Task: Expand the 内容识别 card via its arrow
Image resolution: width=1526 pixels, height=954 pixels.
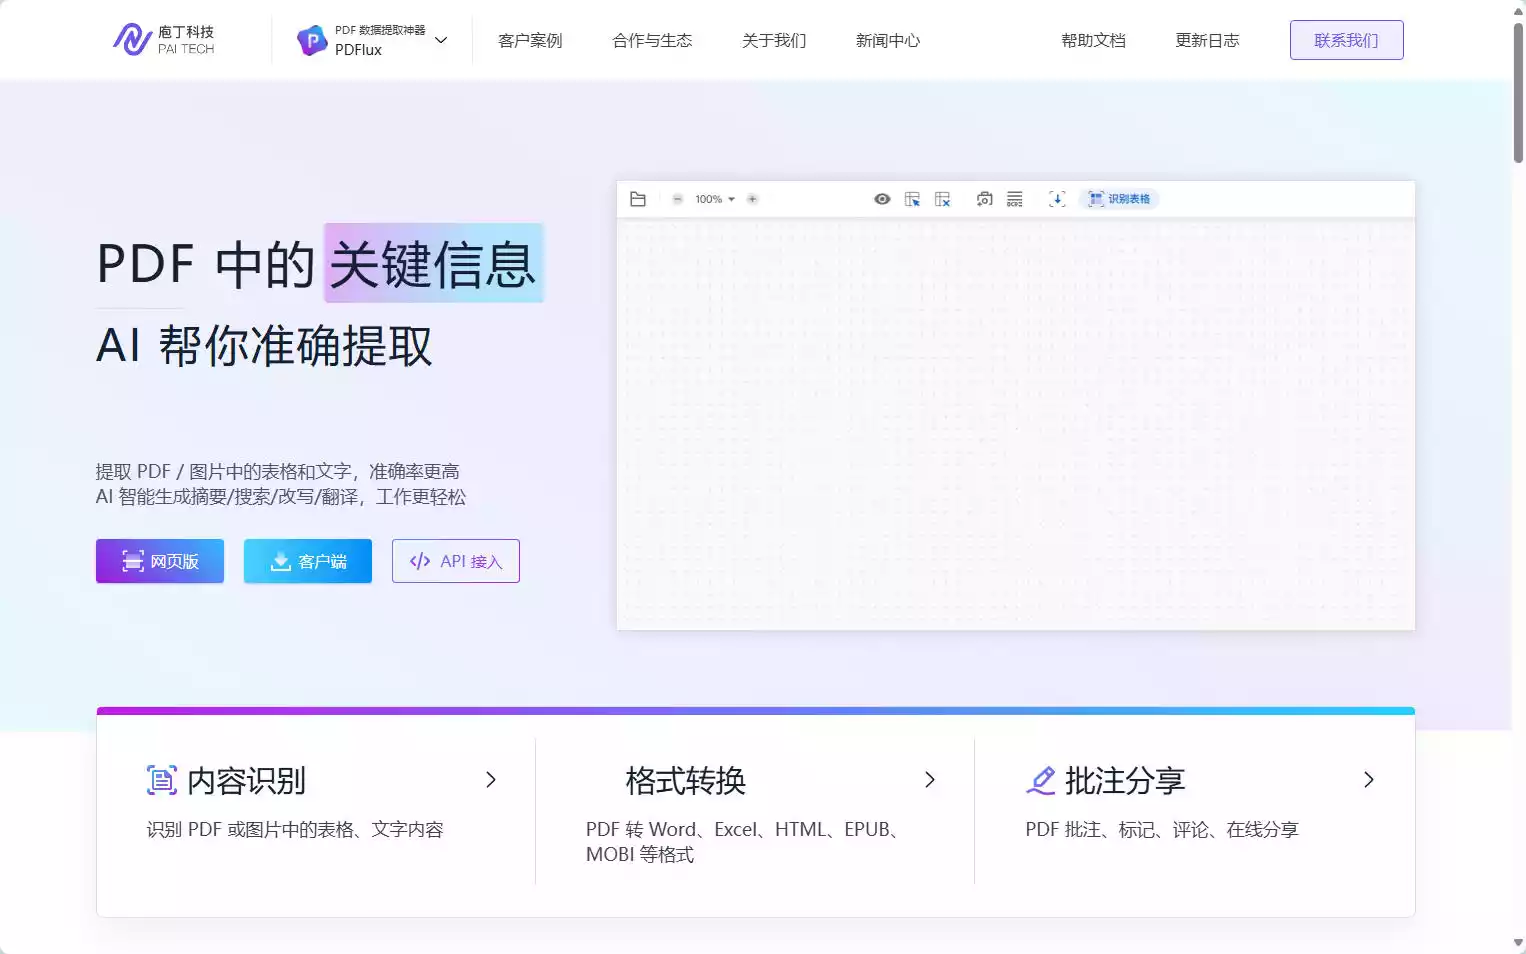Action: pyautogui.click(x=491, y=780)
